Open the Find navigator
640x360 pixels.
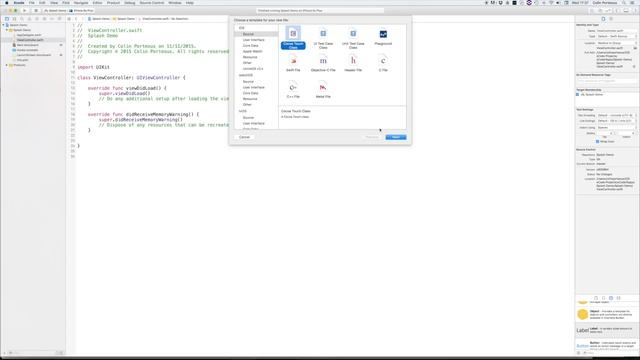pos(22,19)
